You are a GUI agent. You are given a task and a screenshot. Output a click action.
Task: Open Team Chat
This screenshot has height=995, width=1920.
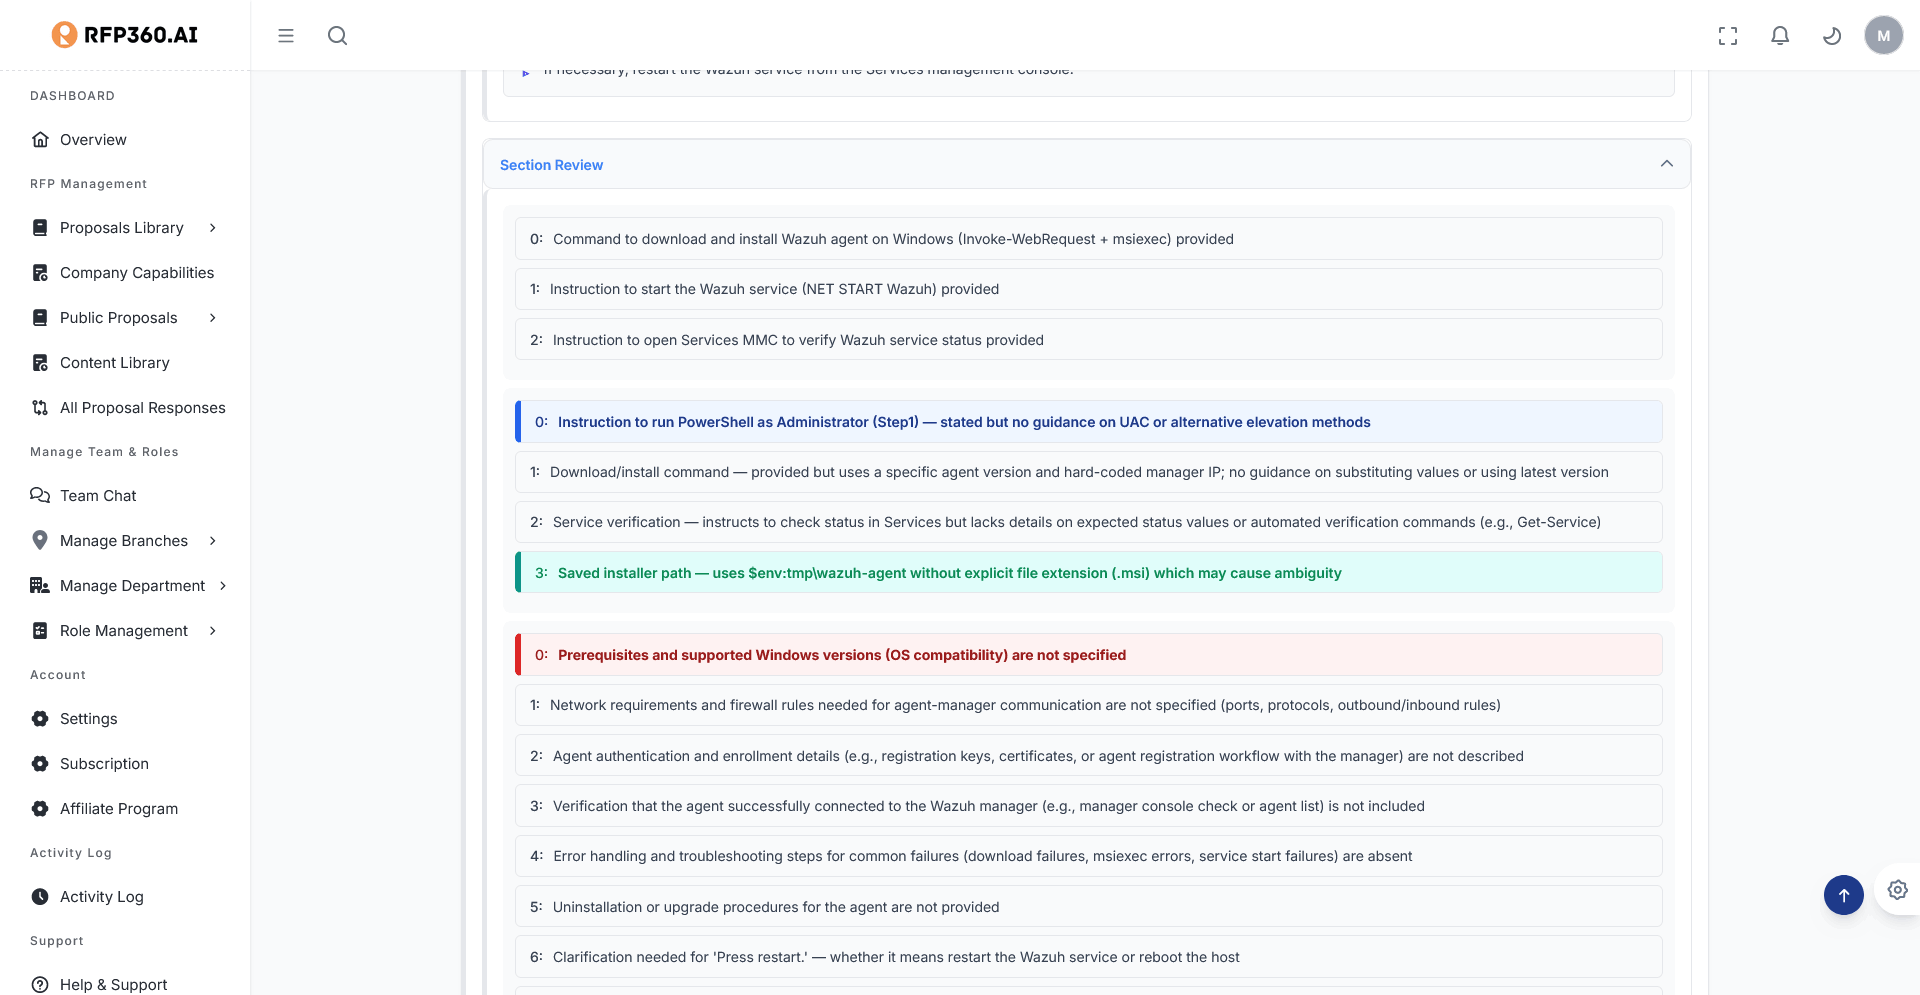(98, 496)
